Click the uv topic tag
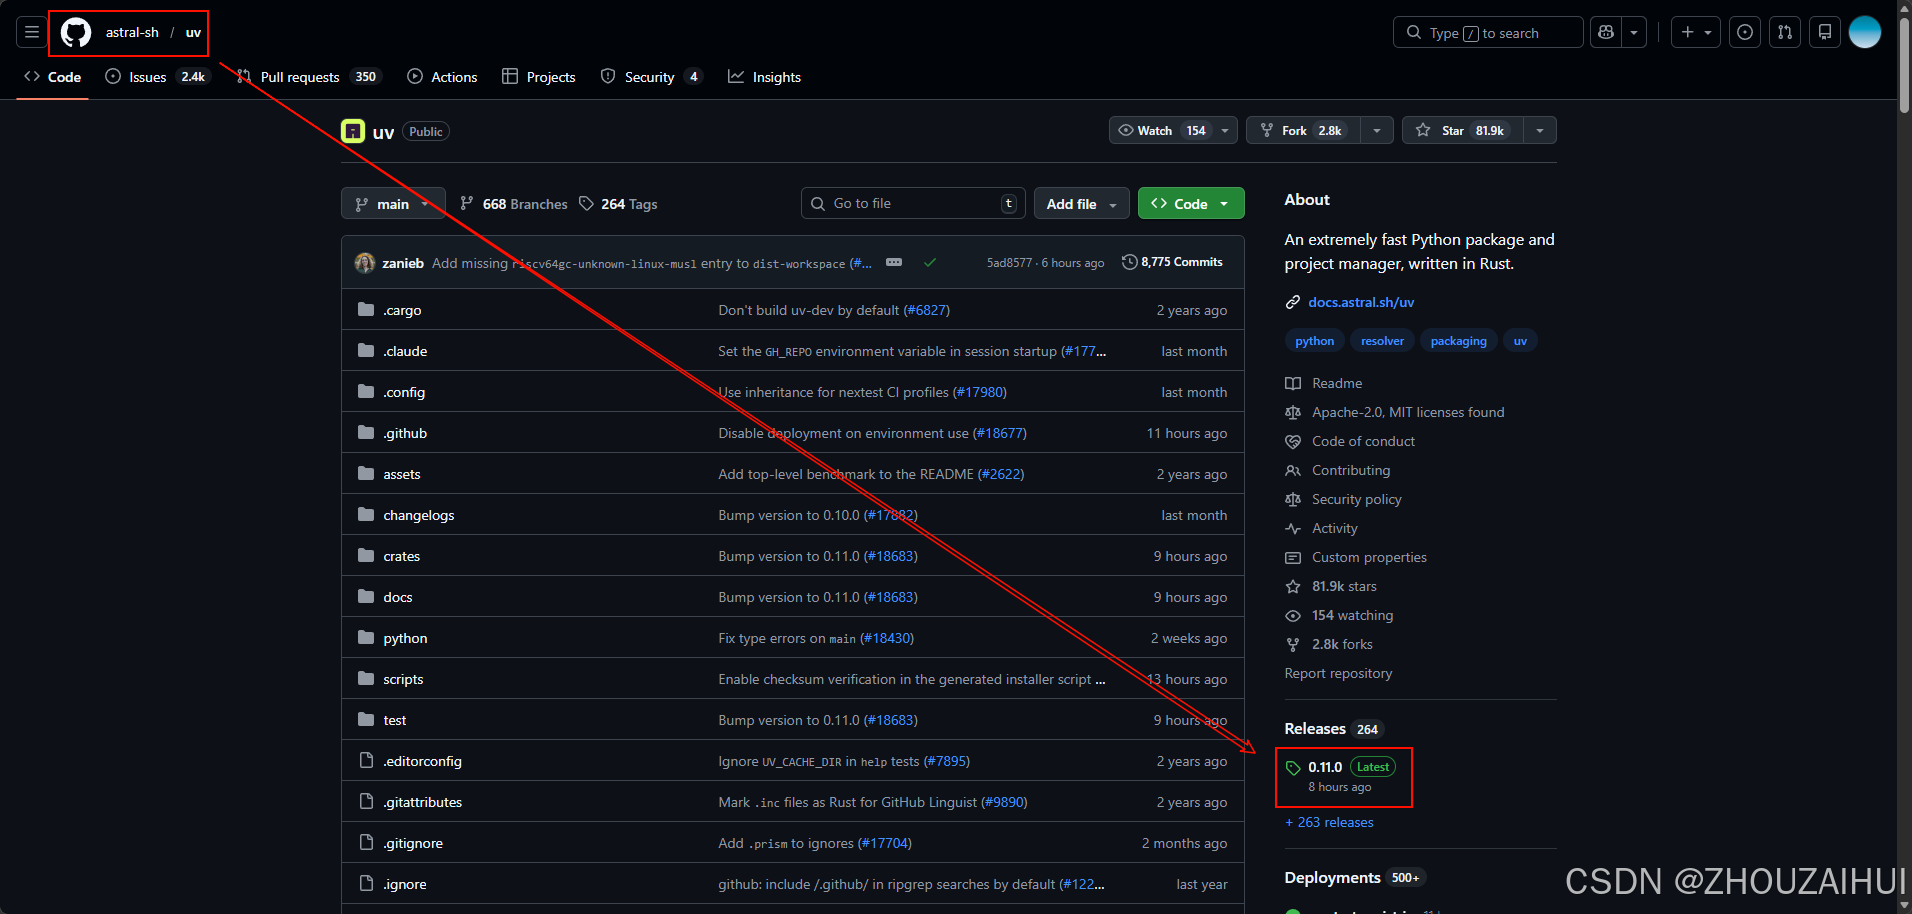This screenshot has width=1912, height=914. (x=1520, y=341)
